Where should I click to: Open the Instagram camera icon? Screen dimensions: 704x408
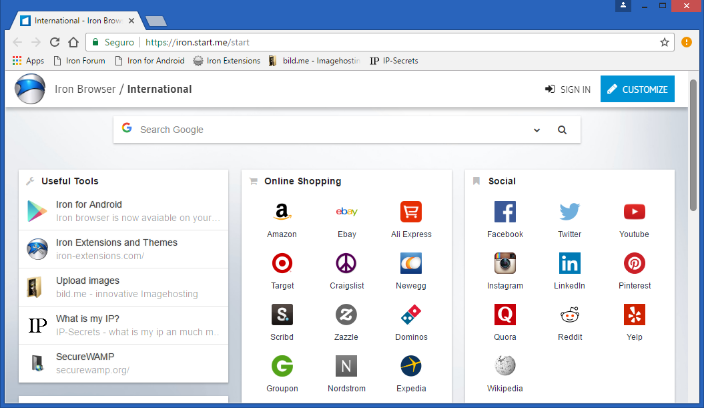(505, 263)
